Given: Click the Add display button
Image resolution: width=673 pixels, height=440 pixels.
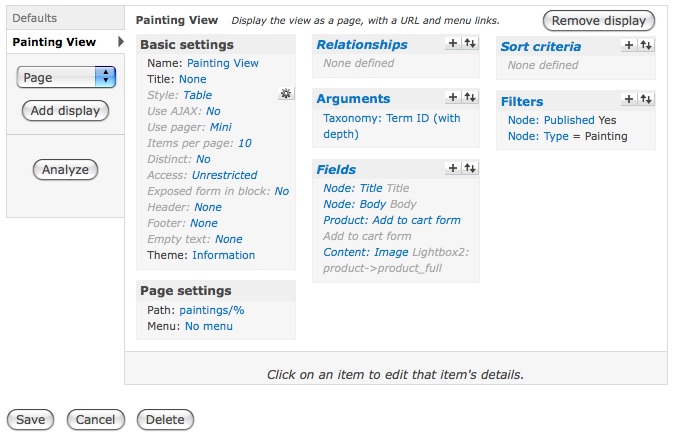Looking at the screenshot, I should pos(65,111).
